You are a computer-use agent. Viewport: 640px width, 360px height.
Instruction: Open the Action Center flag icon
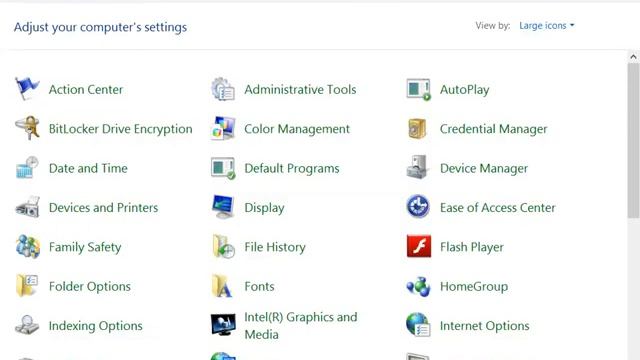[x=27, y=89]
